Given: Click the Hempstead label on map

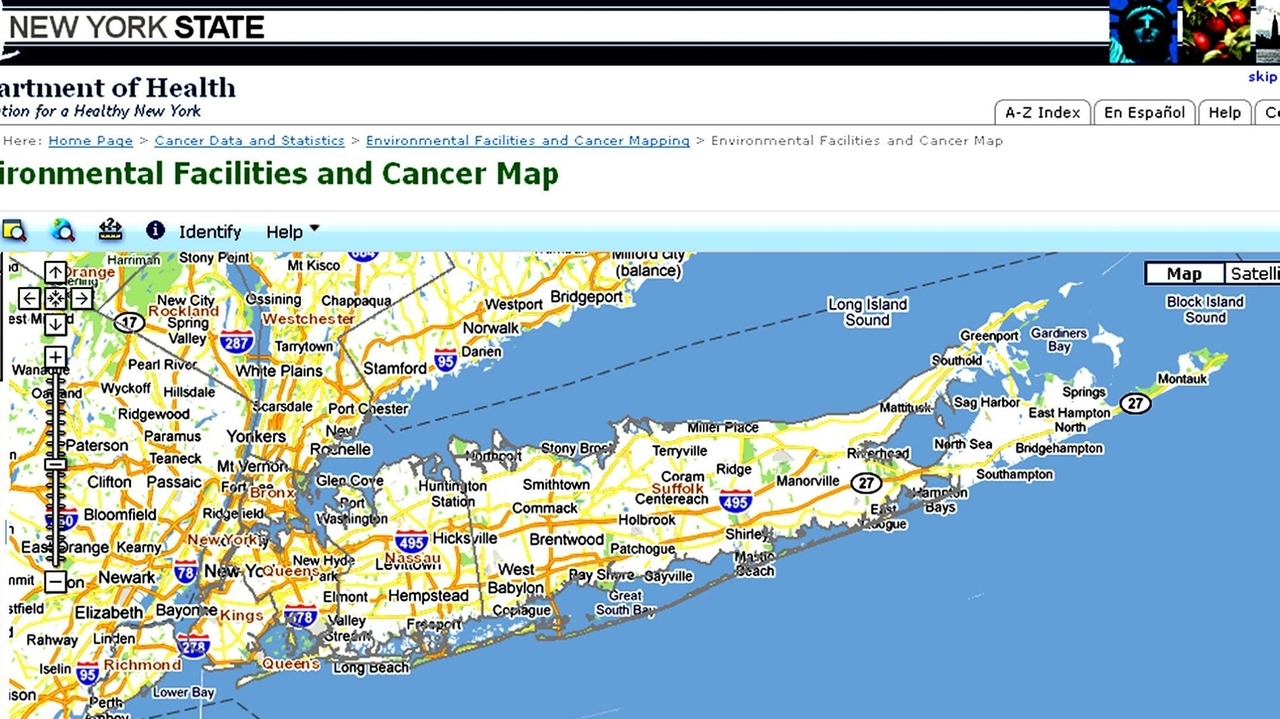Looking at the screenshot, I should click(x=428, y=596).
